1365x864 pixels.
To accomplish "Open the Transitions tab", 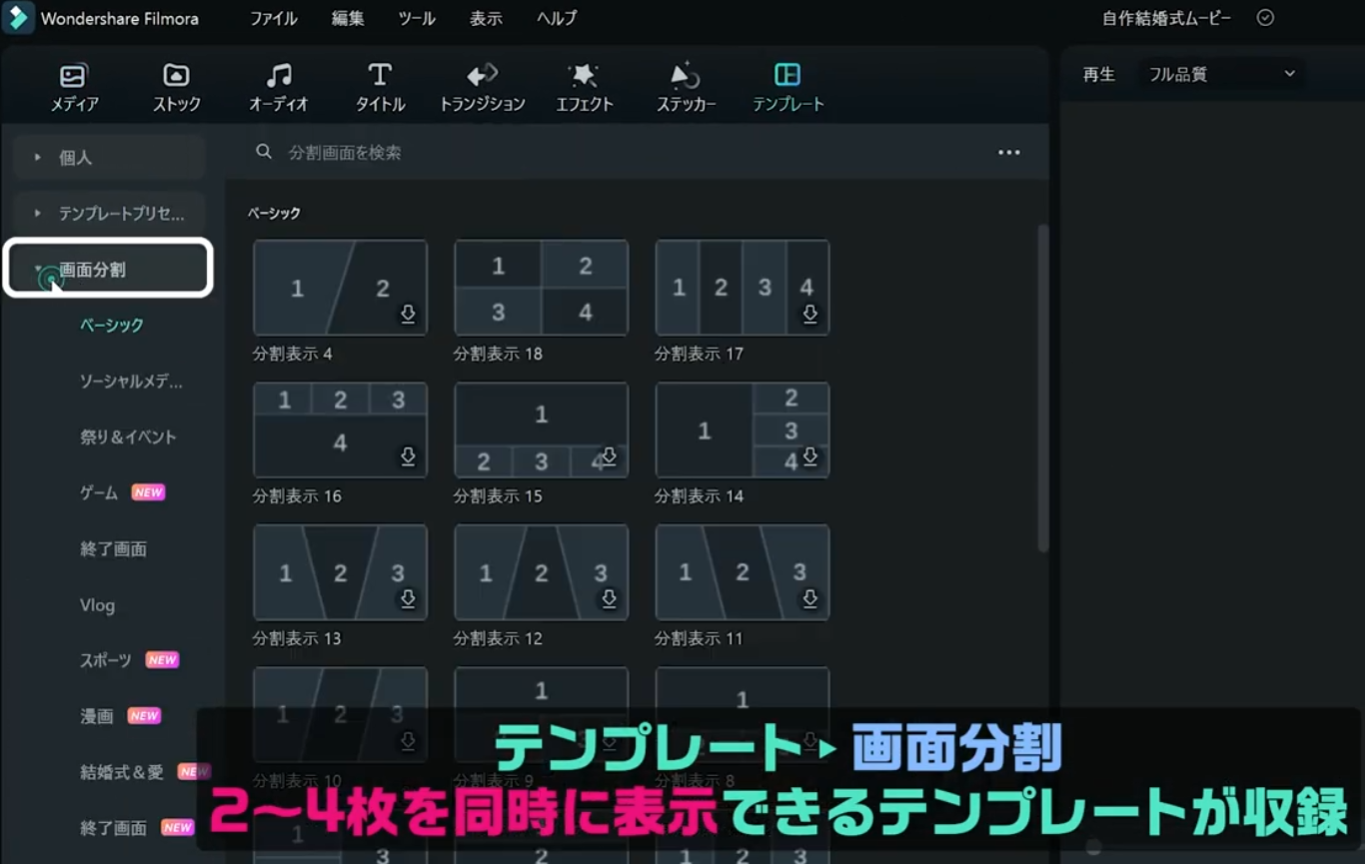I will (x=482, y=88).
